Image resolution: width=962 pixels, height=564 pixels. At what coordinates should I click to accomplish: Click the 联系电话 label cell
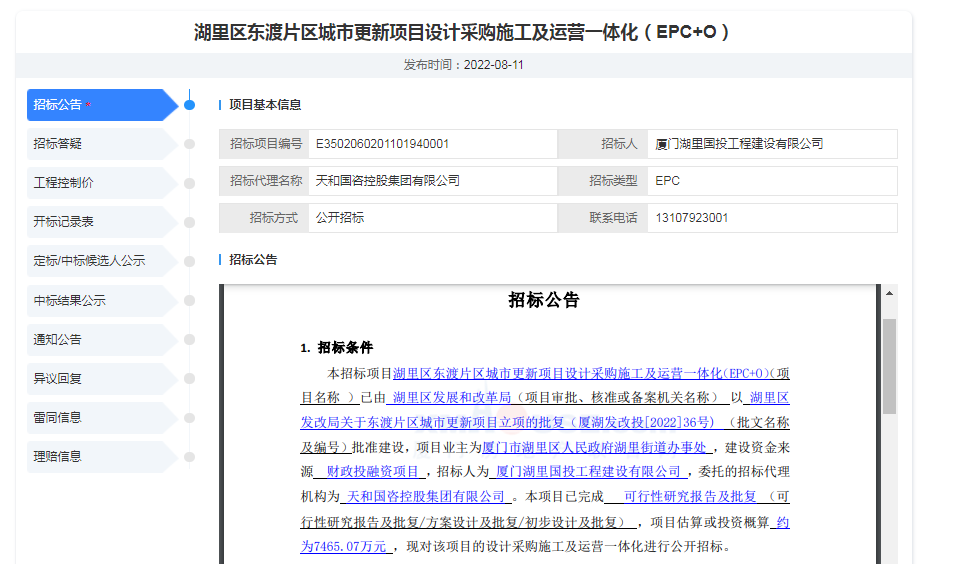tap(603, 218)
